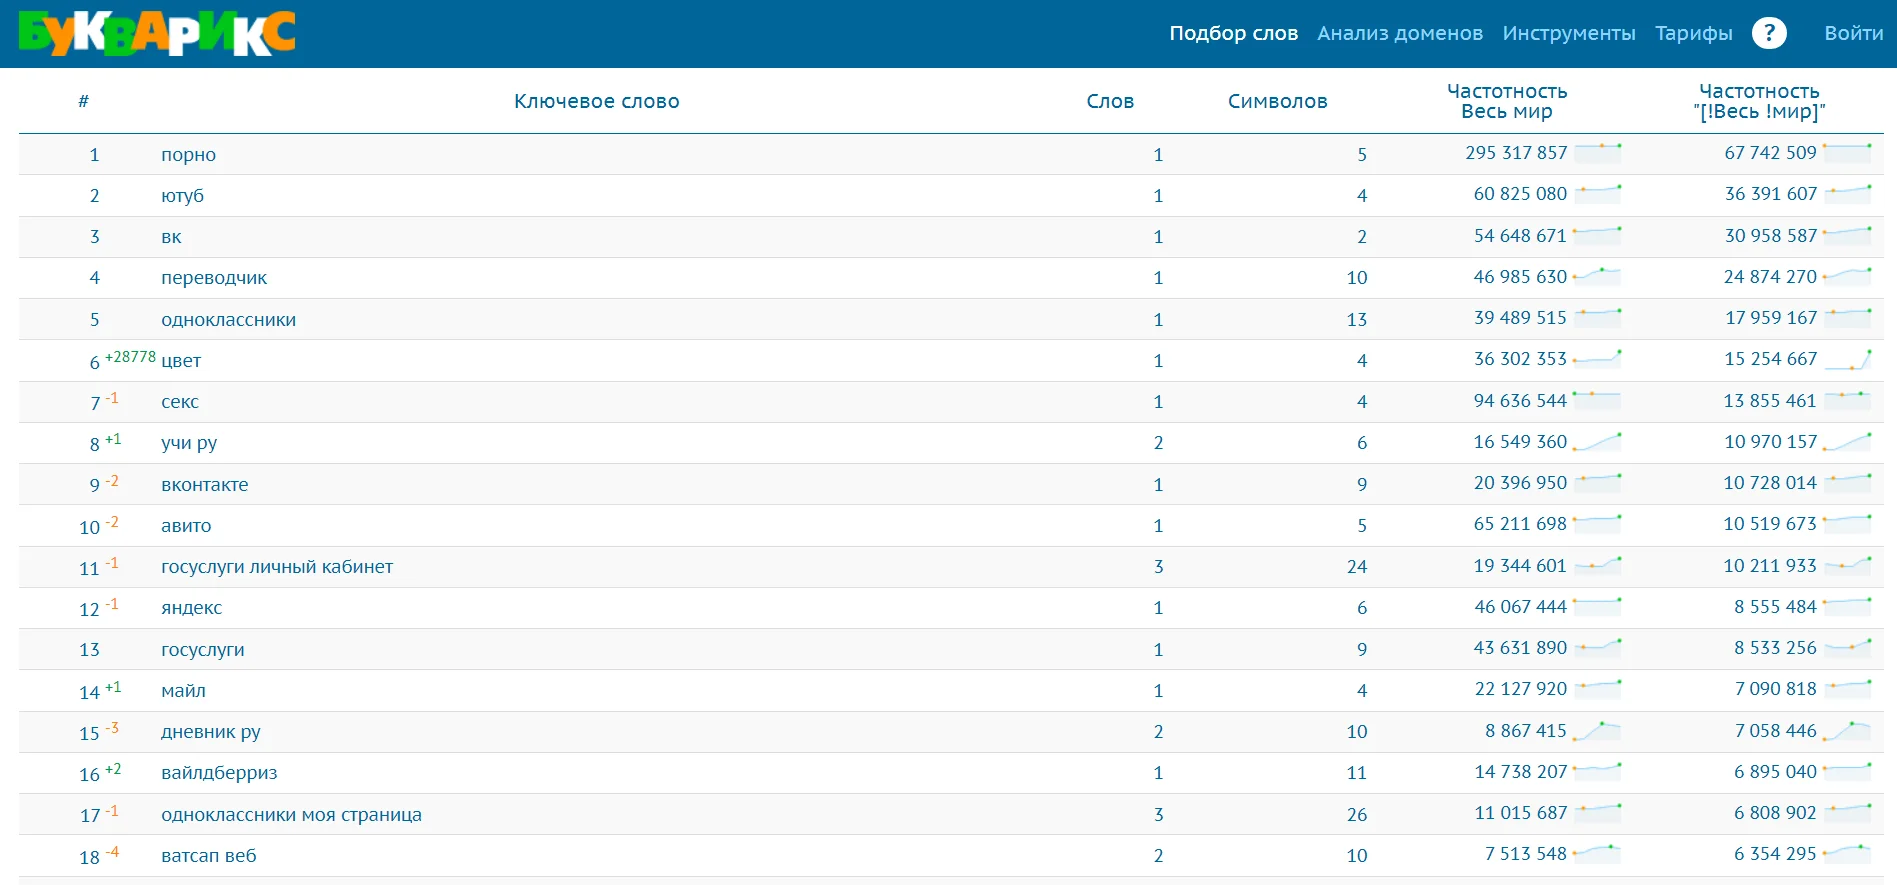Click the Букварикс logo
Screen dimensions: 1897x885
pyautogui.click(x=157, y=34)
